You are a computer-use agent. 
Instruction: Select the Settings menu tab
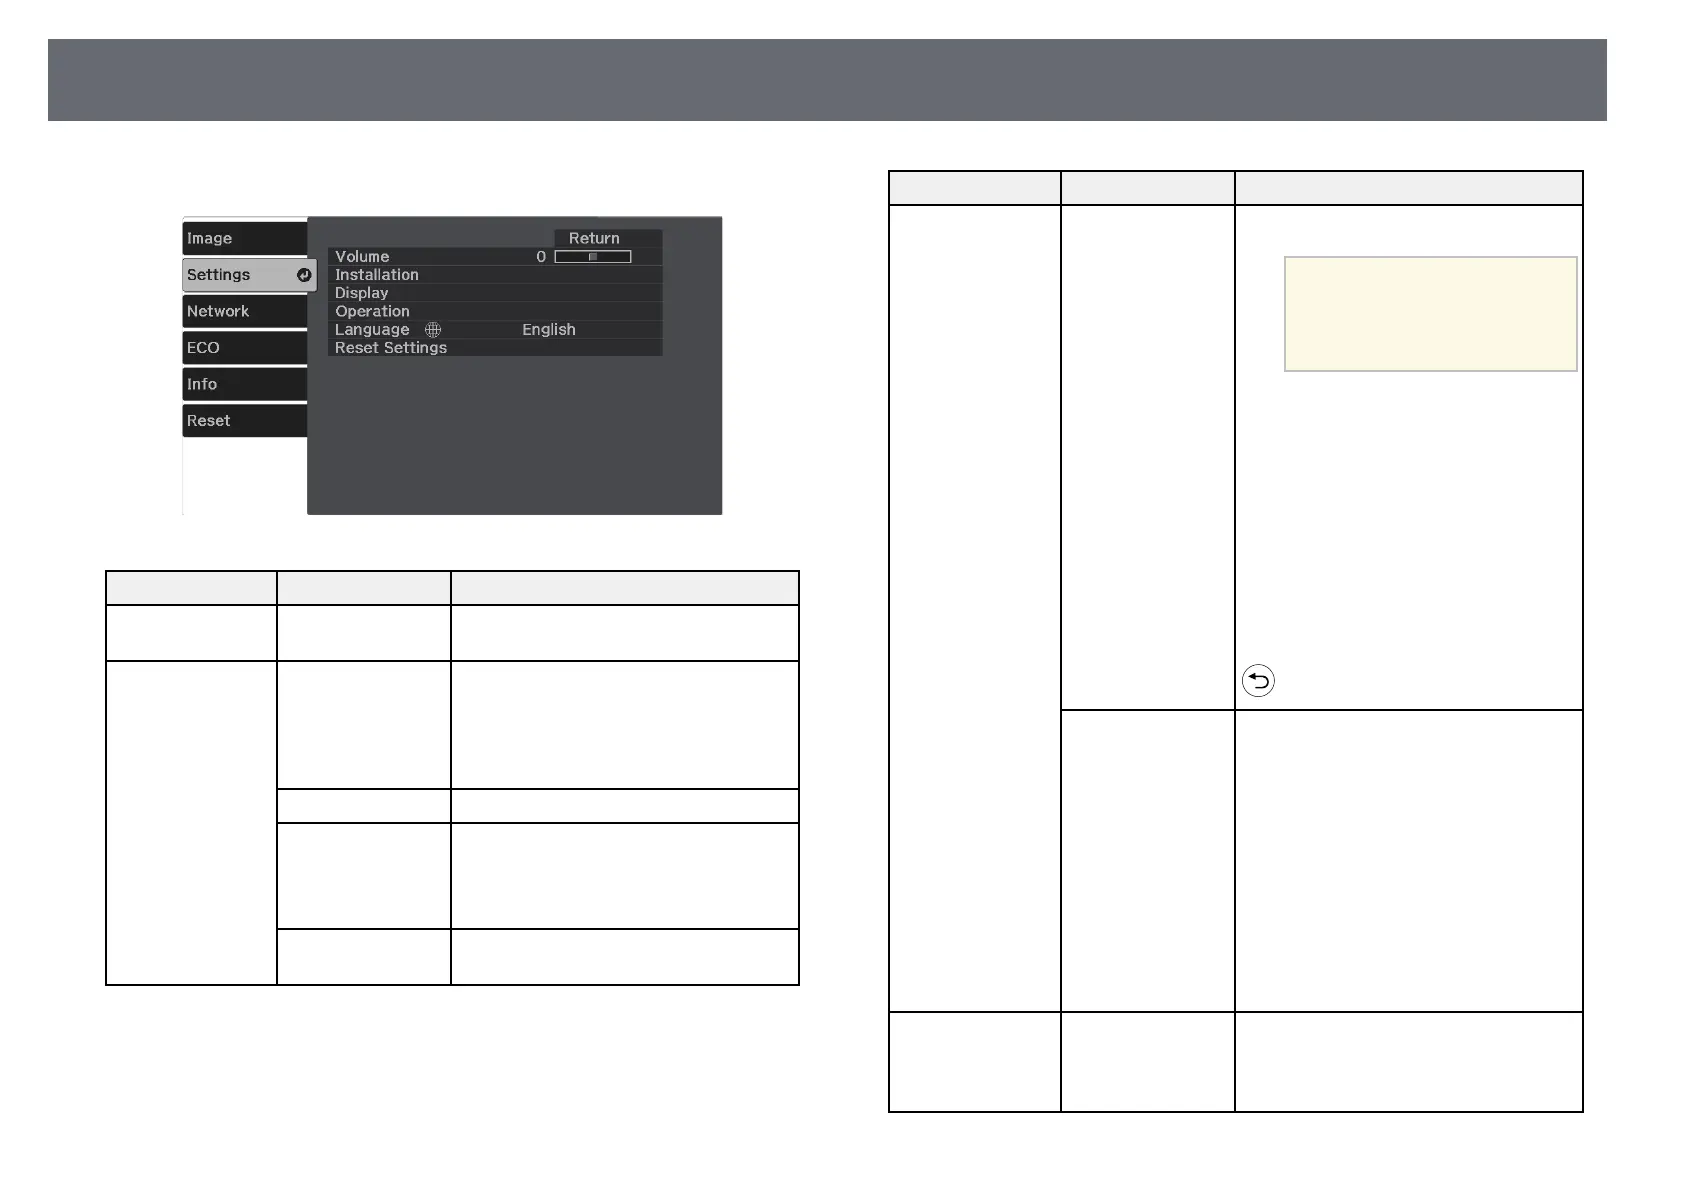click(249, 275)
